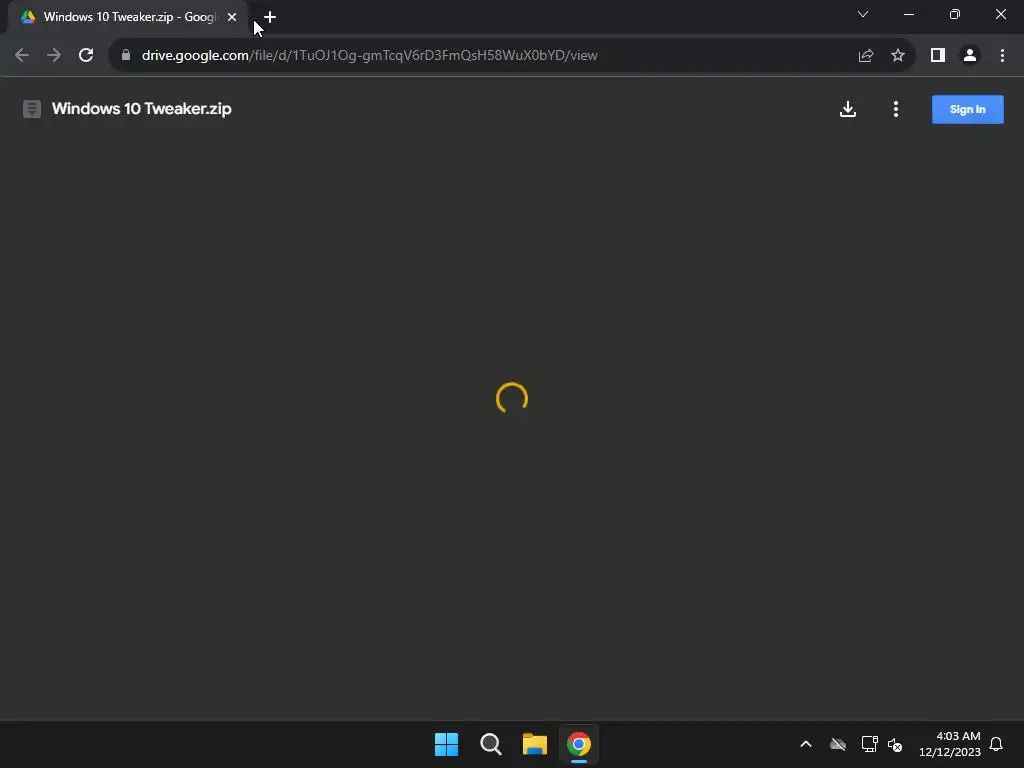This screenshot has height=768, width=1024.
Task: Minimize the Chrome window
Action: coord(909,14)
